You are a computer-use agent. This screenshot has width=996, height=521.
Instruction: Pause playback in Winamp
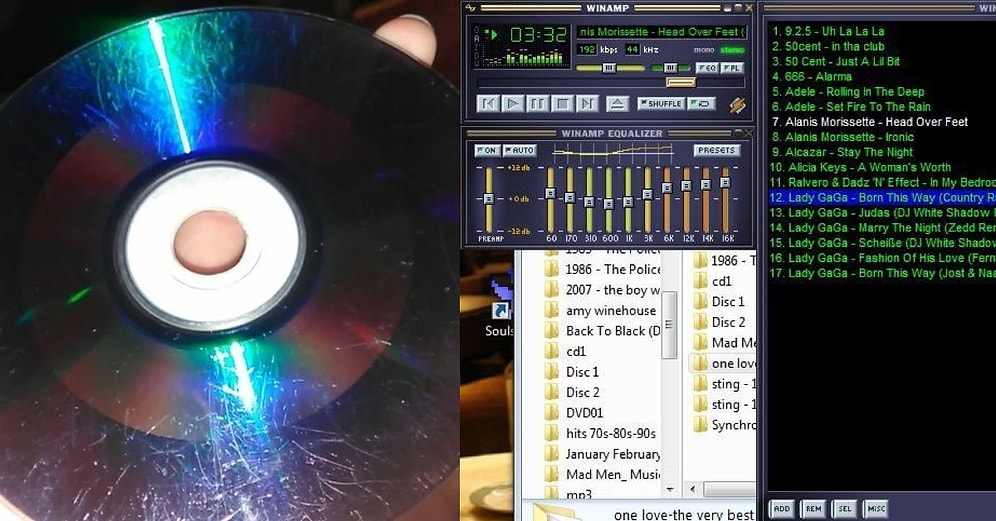coord(537,103)
